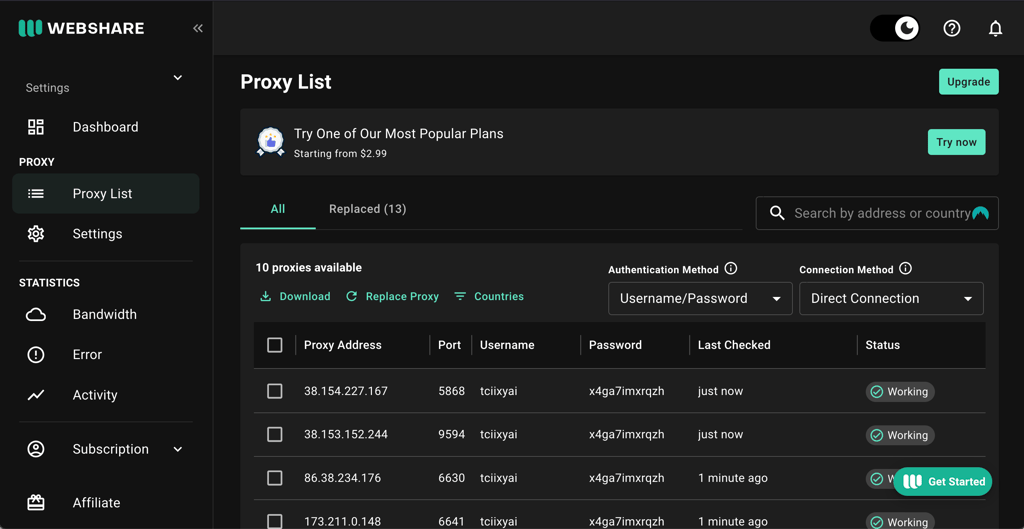Open the Direct Connection dropdown
1024x529 pixels.
coord(891,298)
